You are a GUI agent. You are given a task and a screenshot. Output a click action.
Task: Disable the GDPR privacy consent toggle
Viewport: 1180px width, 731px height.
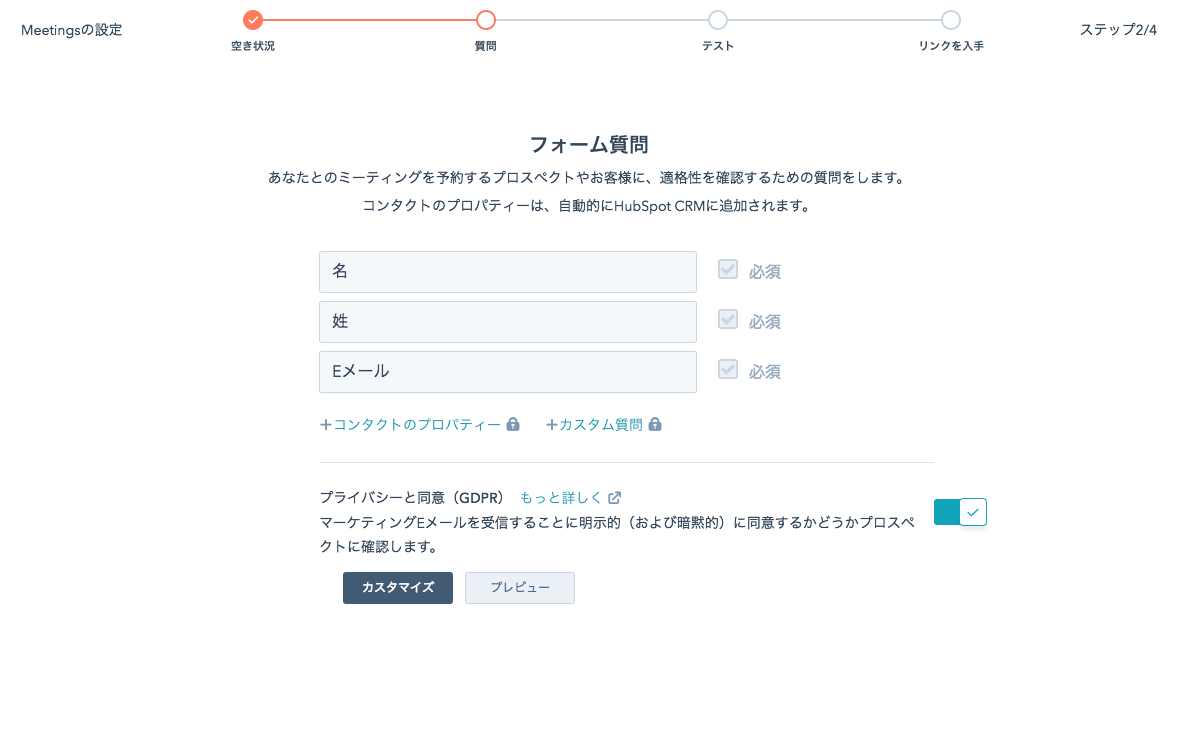(960, 512)
